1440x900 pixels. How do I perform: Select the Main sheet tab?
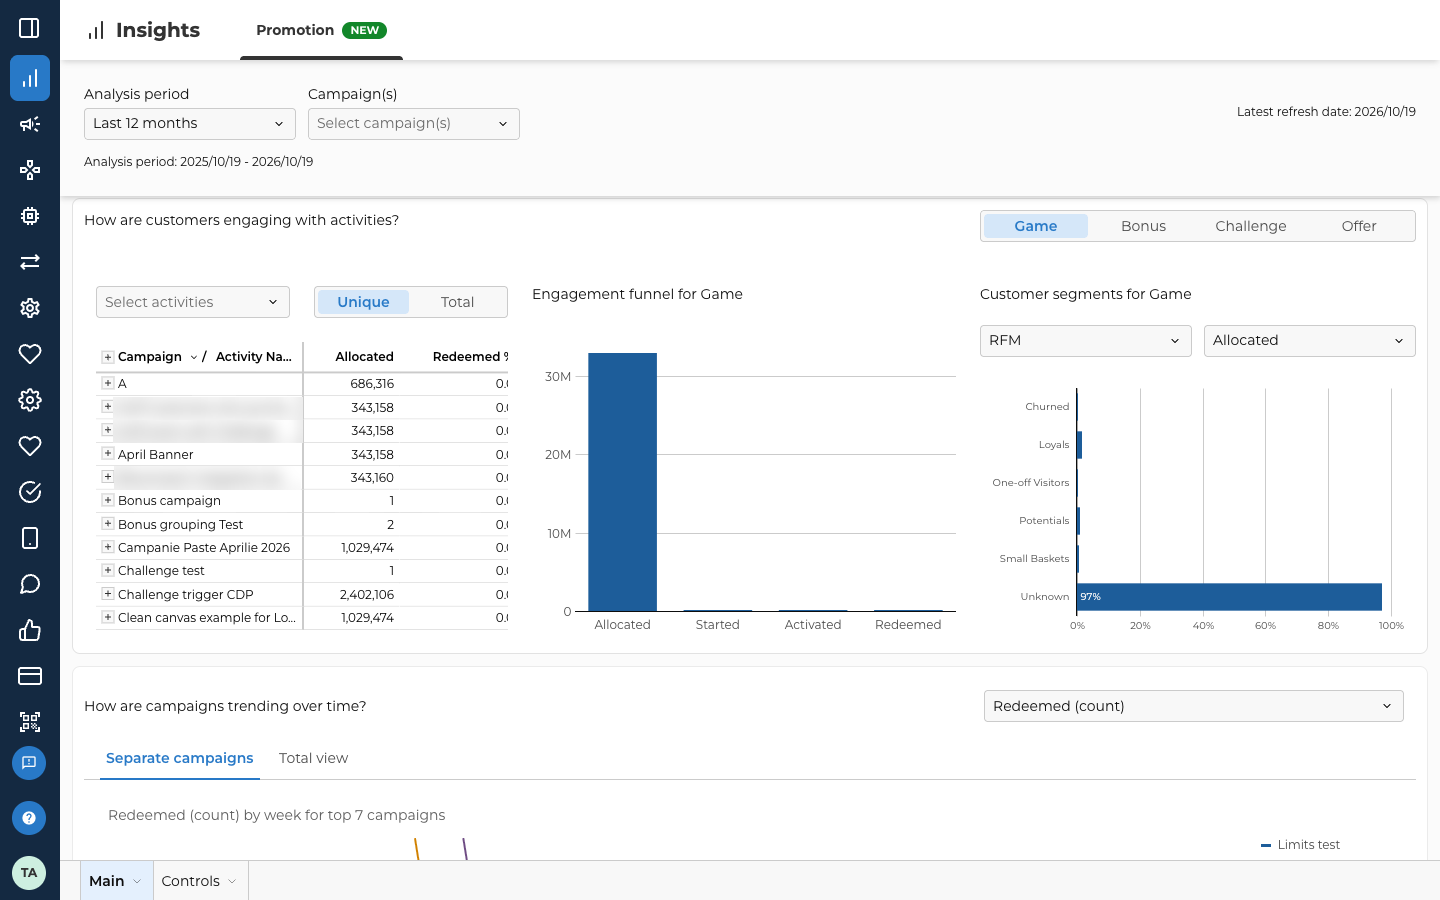tap(116, 881)
